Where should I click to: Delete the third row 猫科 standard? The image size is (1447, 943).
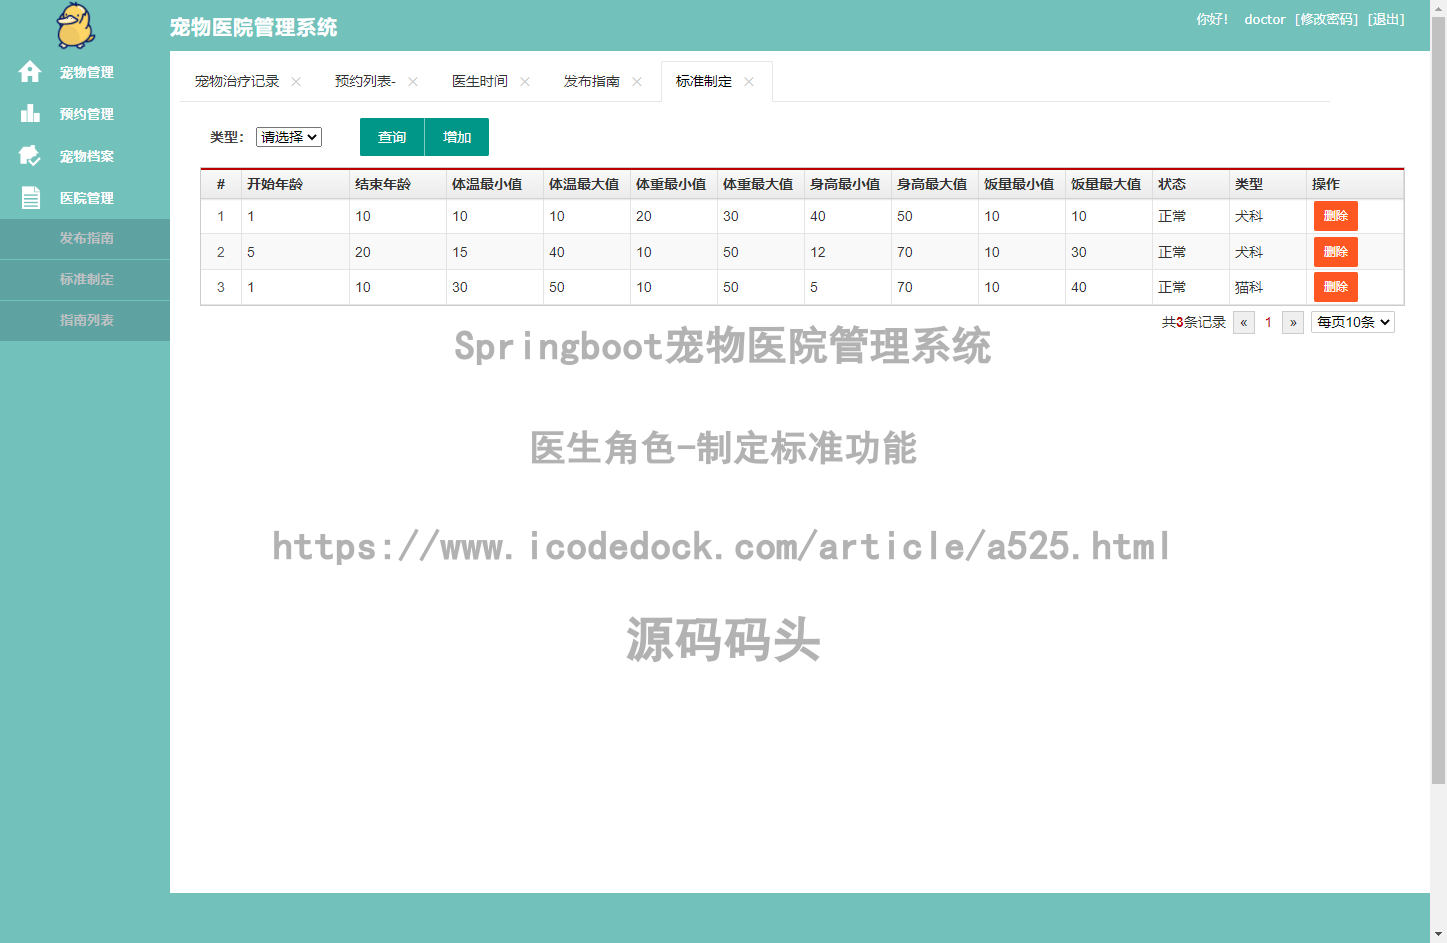pos(1335,287)
